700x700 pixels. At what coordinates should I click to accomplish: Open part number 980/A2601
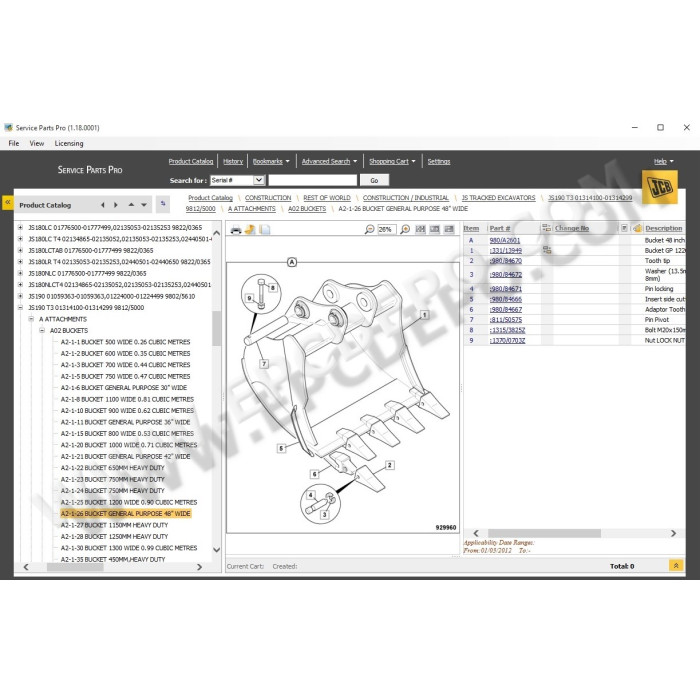coord(504,240)
